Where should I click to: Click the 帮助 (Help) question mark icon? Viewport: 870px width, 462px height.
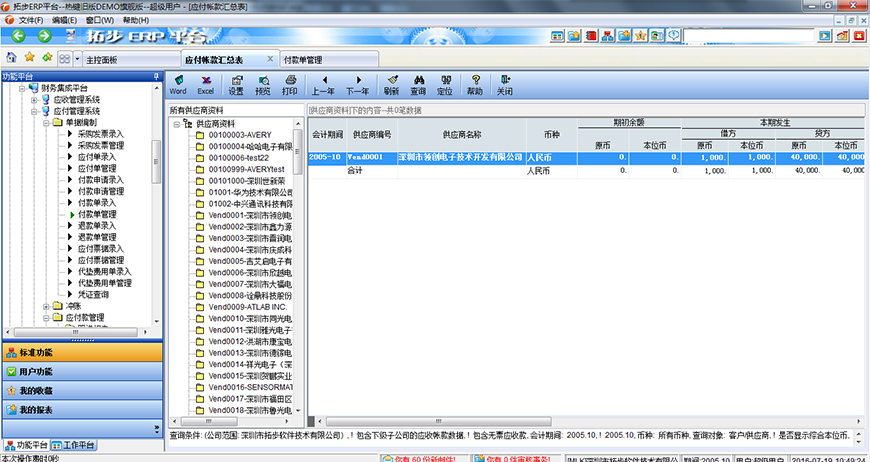coord(474,84)
